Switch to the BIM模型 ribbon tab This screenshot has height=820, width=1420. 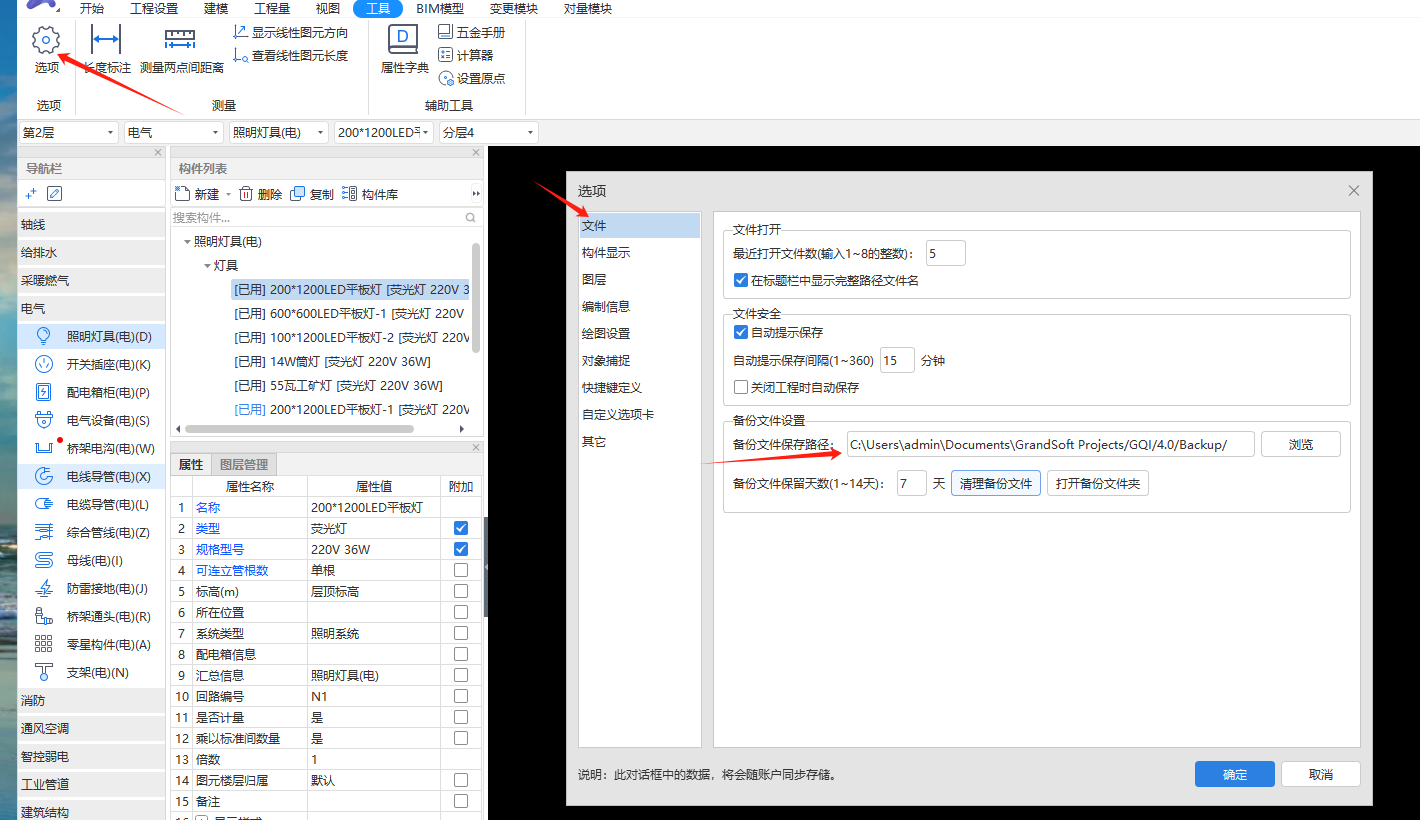[x=440, y=9]
